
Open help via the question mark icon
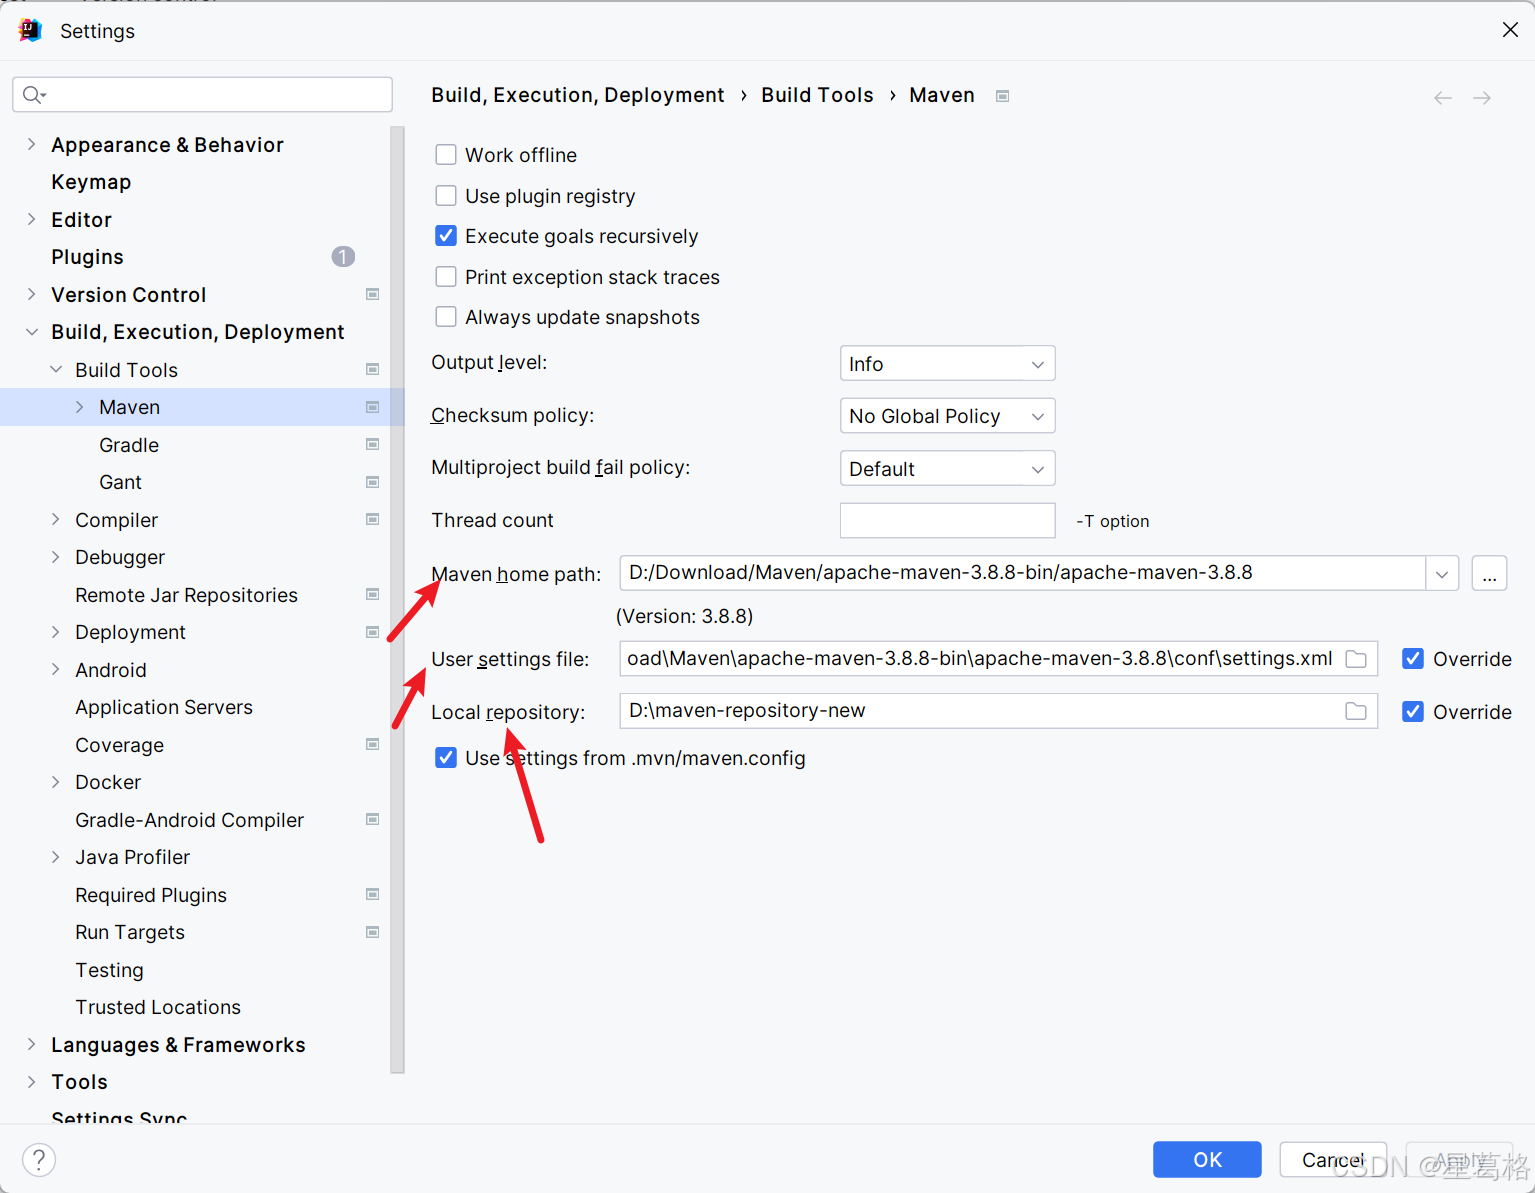coord(39,1160)
